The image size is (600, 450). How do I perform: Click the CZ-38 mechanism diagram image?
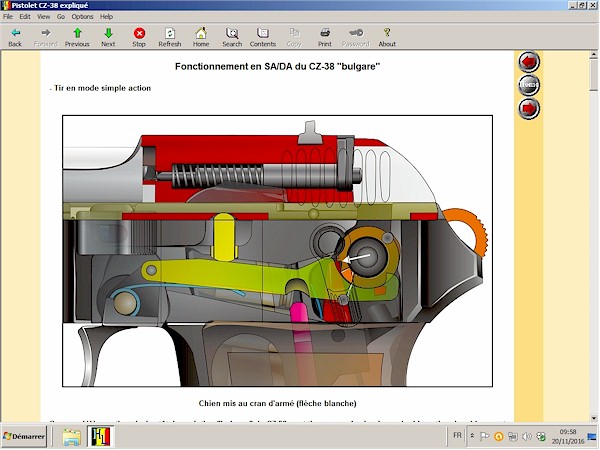point(277,251)
